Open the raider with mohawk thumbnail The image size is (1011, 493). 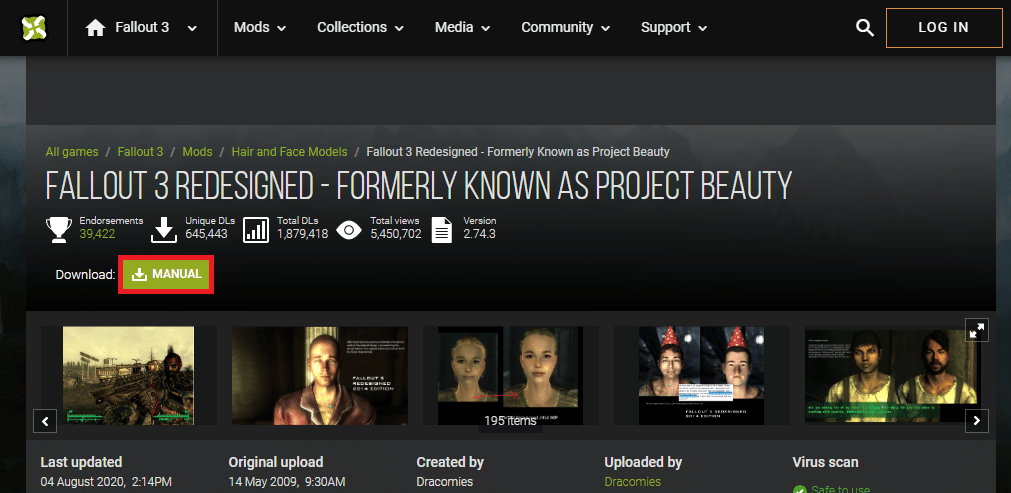click(128, 375)
